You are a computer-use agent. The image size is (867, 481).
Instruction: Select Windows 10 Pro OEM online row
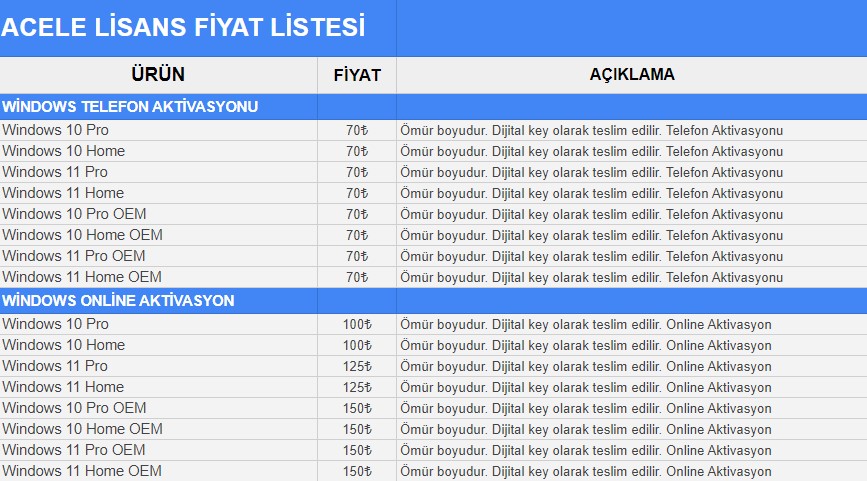(434, 408)
